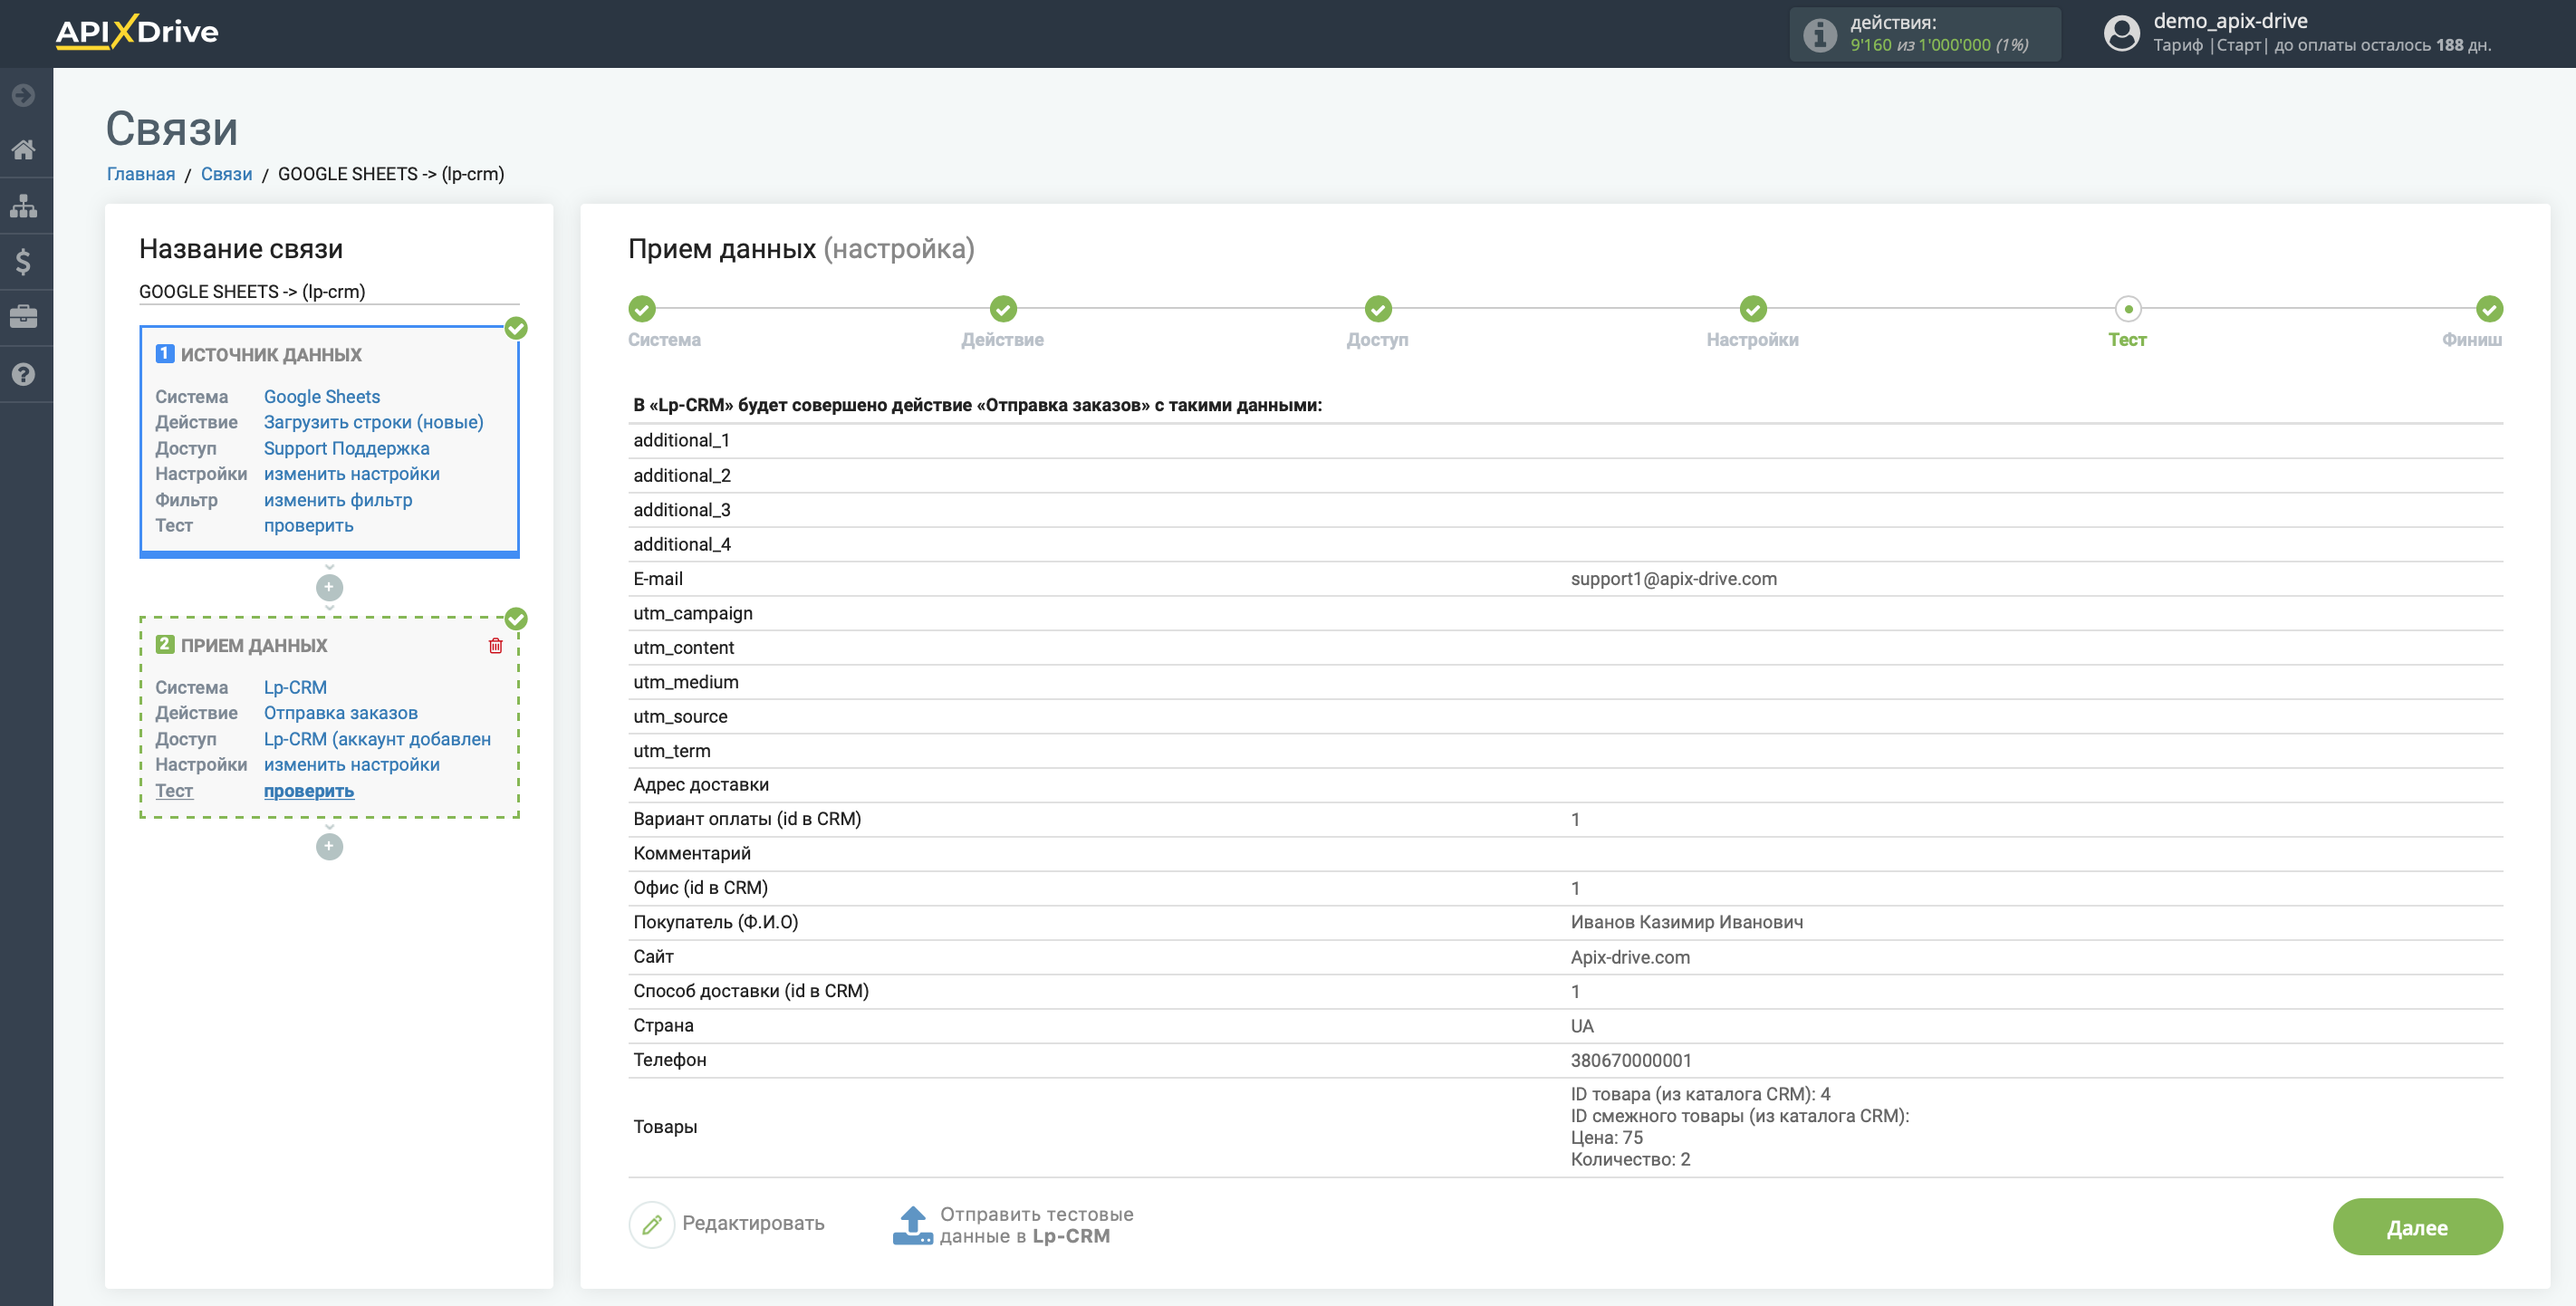Open the billing dollar icon in sidebar
The image size is (2576, 1306).
point(24,262)
